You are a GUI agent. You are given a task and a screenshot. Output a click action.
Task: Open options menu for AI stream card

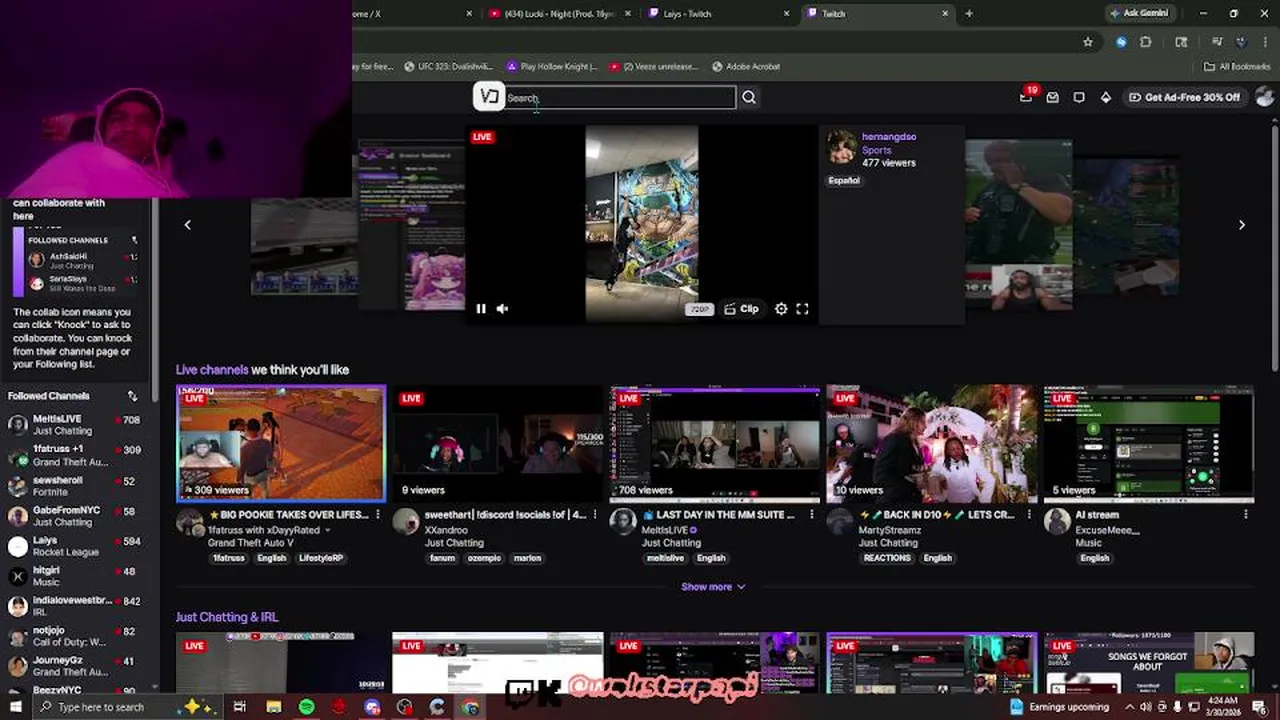(1245, 515)
